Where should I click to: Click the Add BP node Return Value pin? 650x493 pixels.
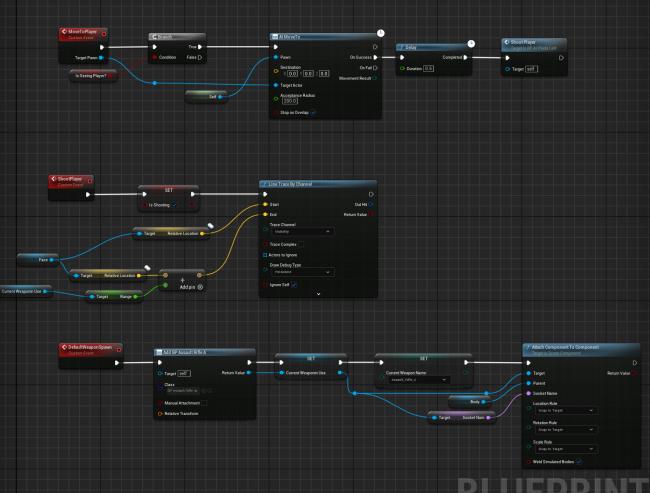tap(249, 373)
